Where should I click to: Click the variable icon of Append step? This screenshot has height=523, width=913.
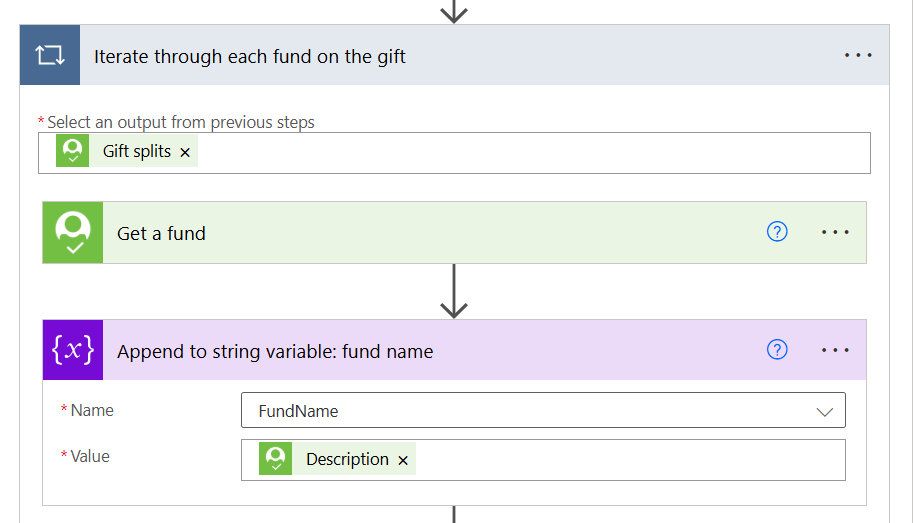click(73, 350)
